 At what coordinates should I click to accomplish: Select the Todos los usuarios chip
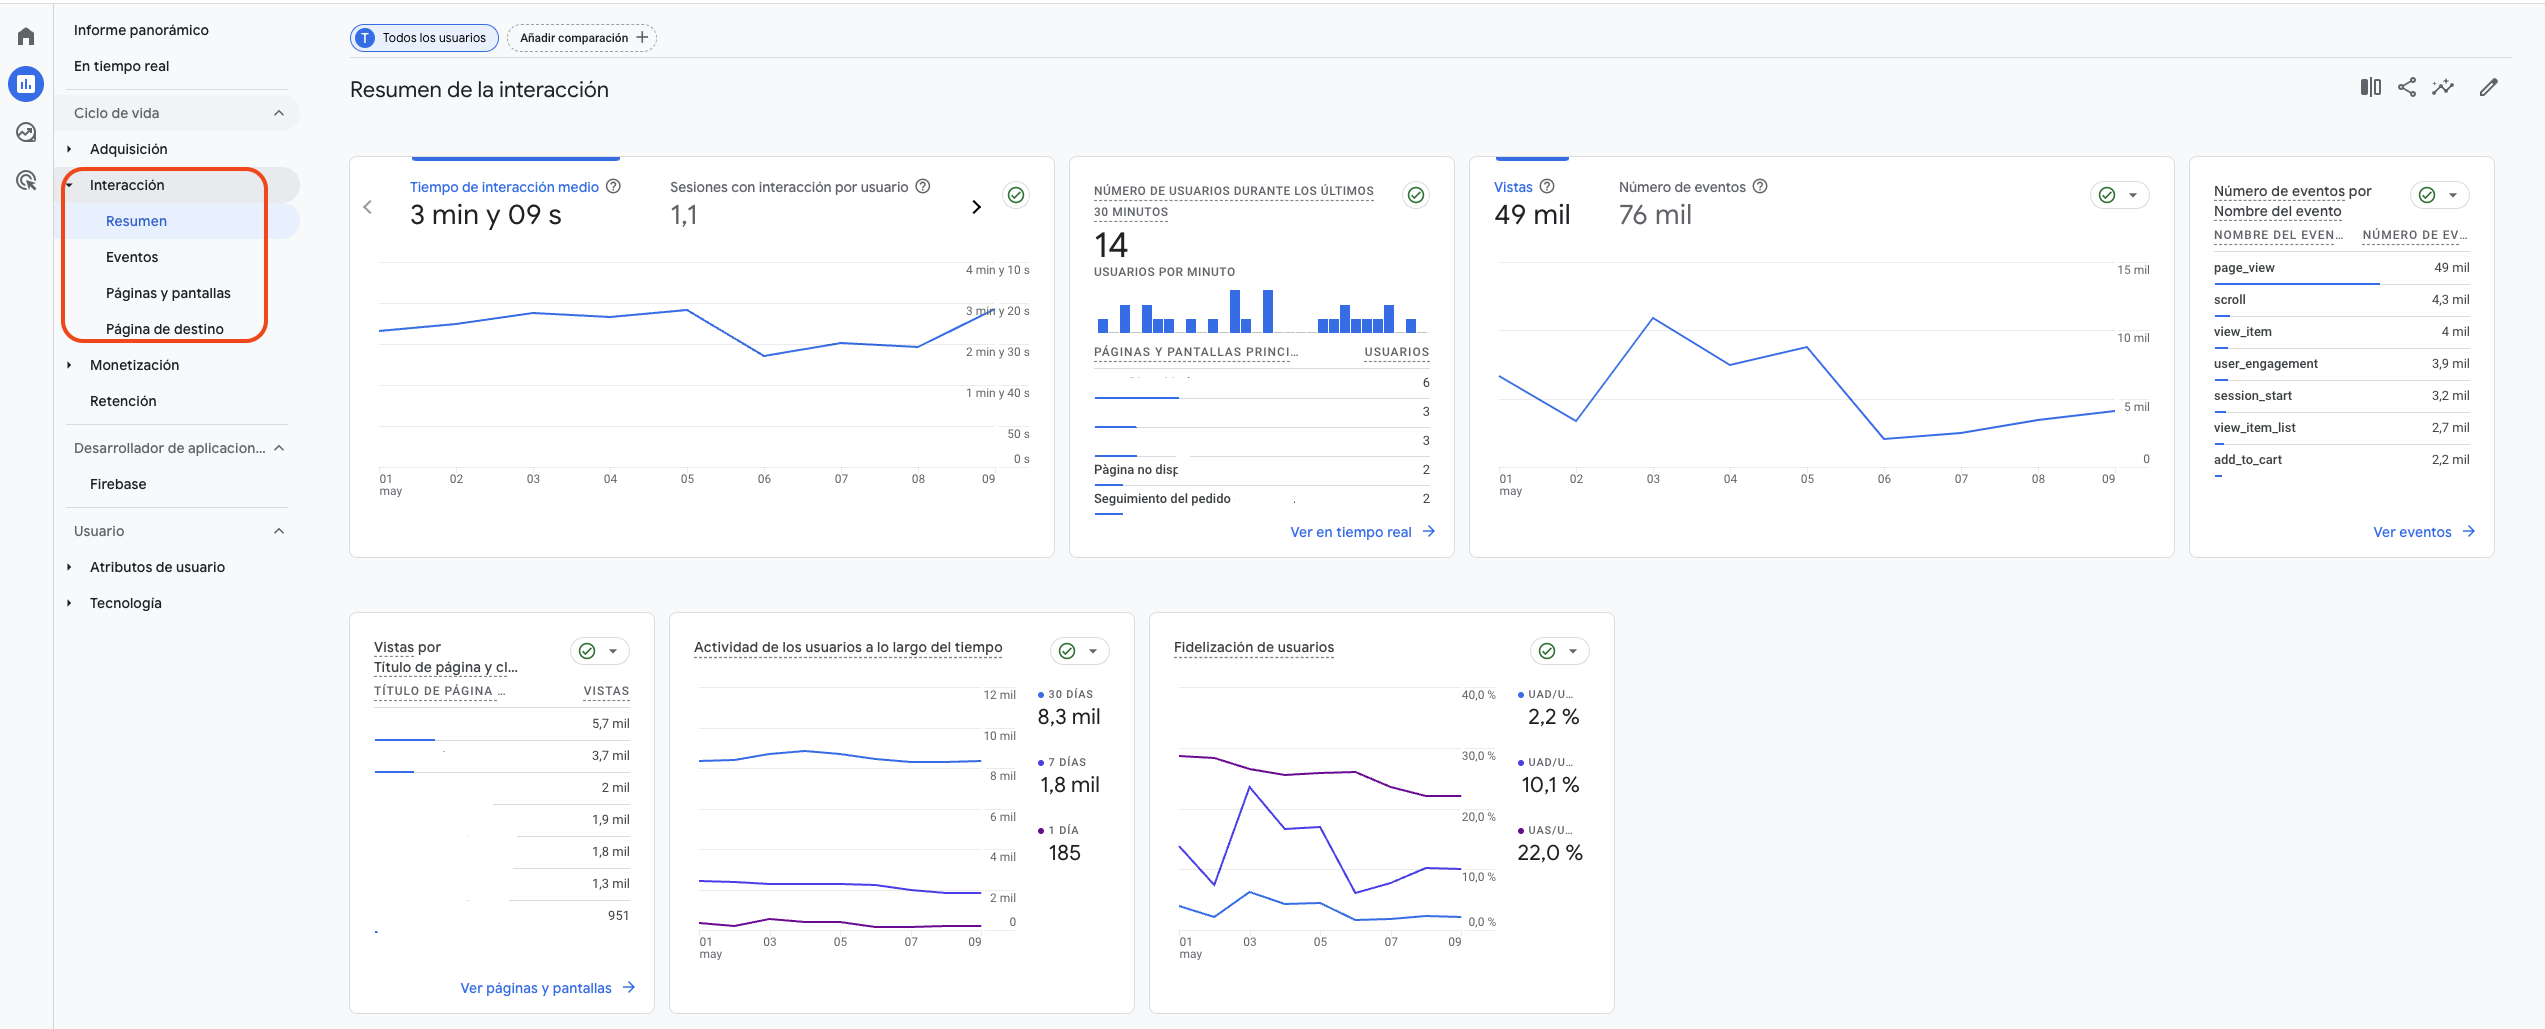pyautogui.click(x=424, y=38)
